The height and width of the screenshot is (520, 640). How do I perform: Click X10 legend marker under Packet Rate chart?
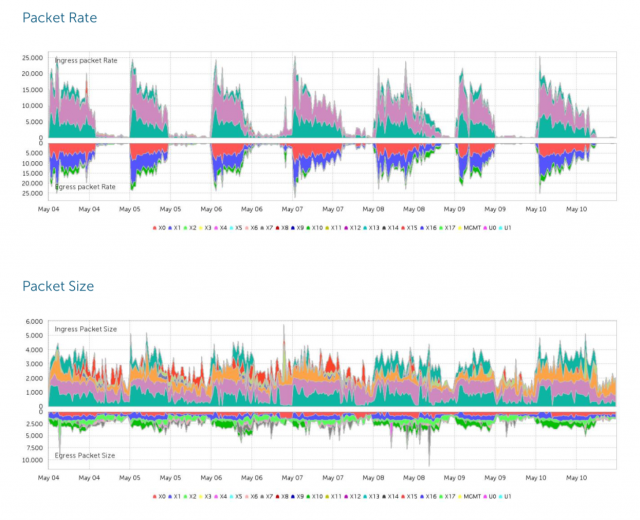[309, 228]
